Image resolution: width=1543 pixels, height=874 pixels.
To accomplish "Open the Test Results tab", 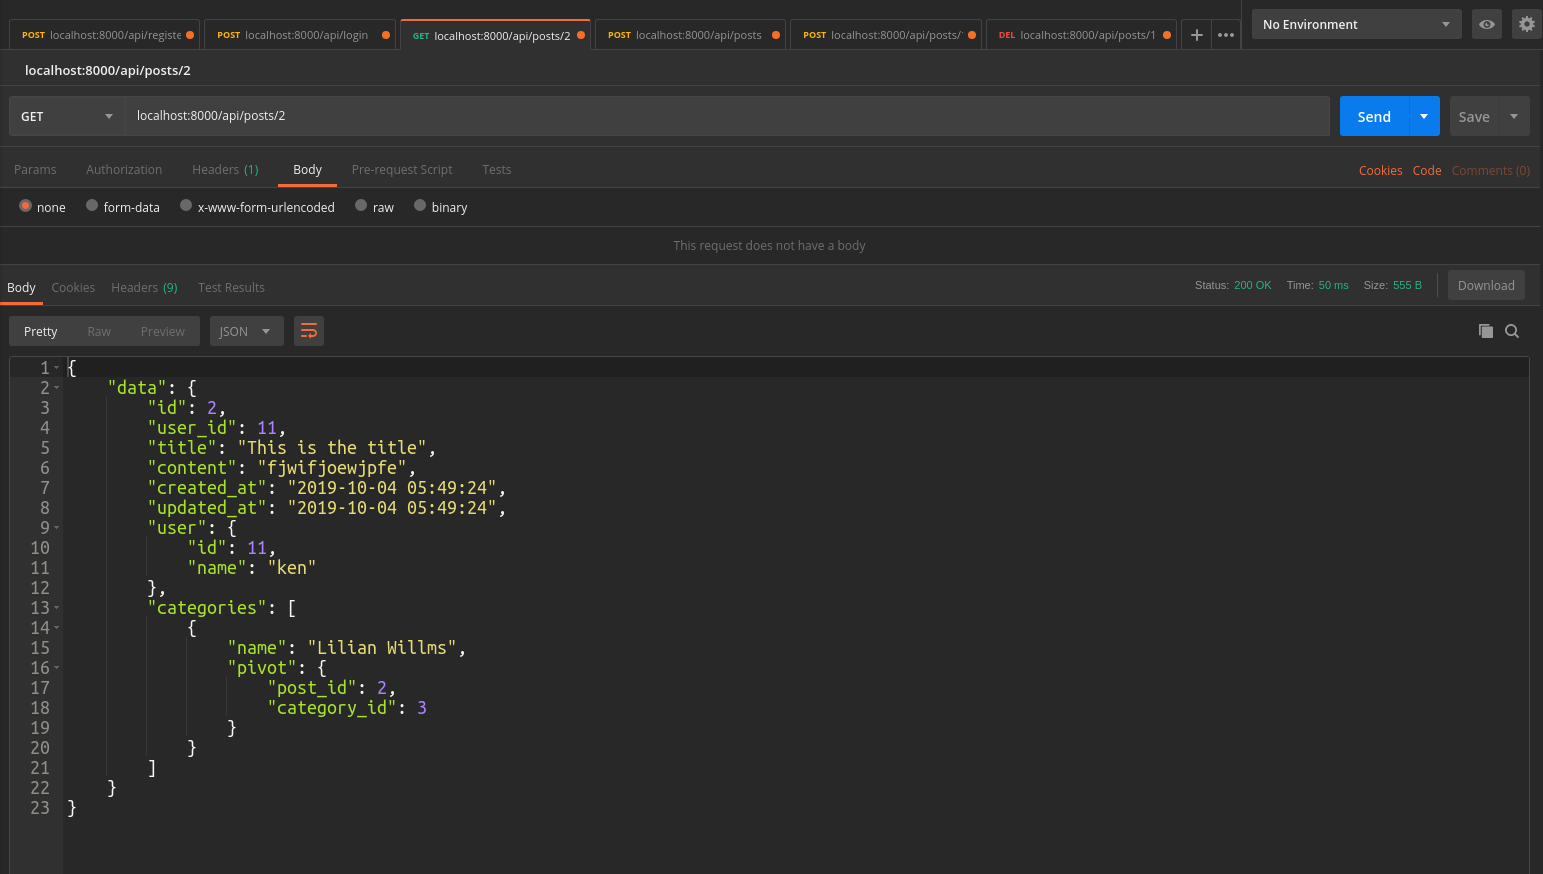I will point(231,288).
